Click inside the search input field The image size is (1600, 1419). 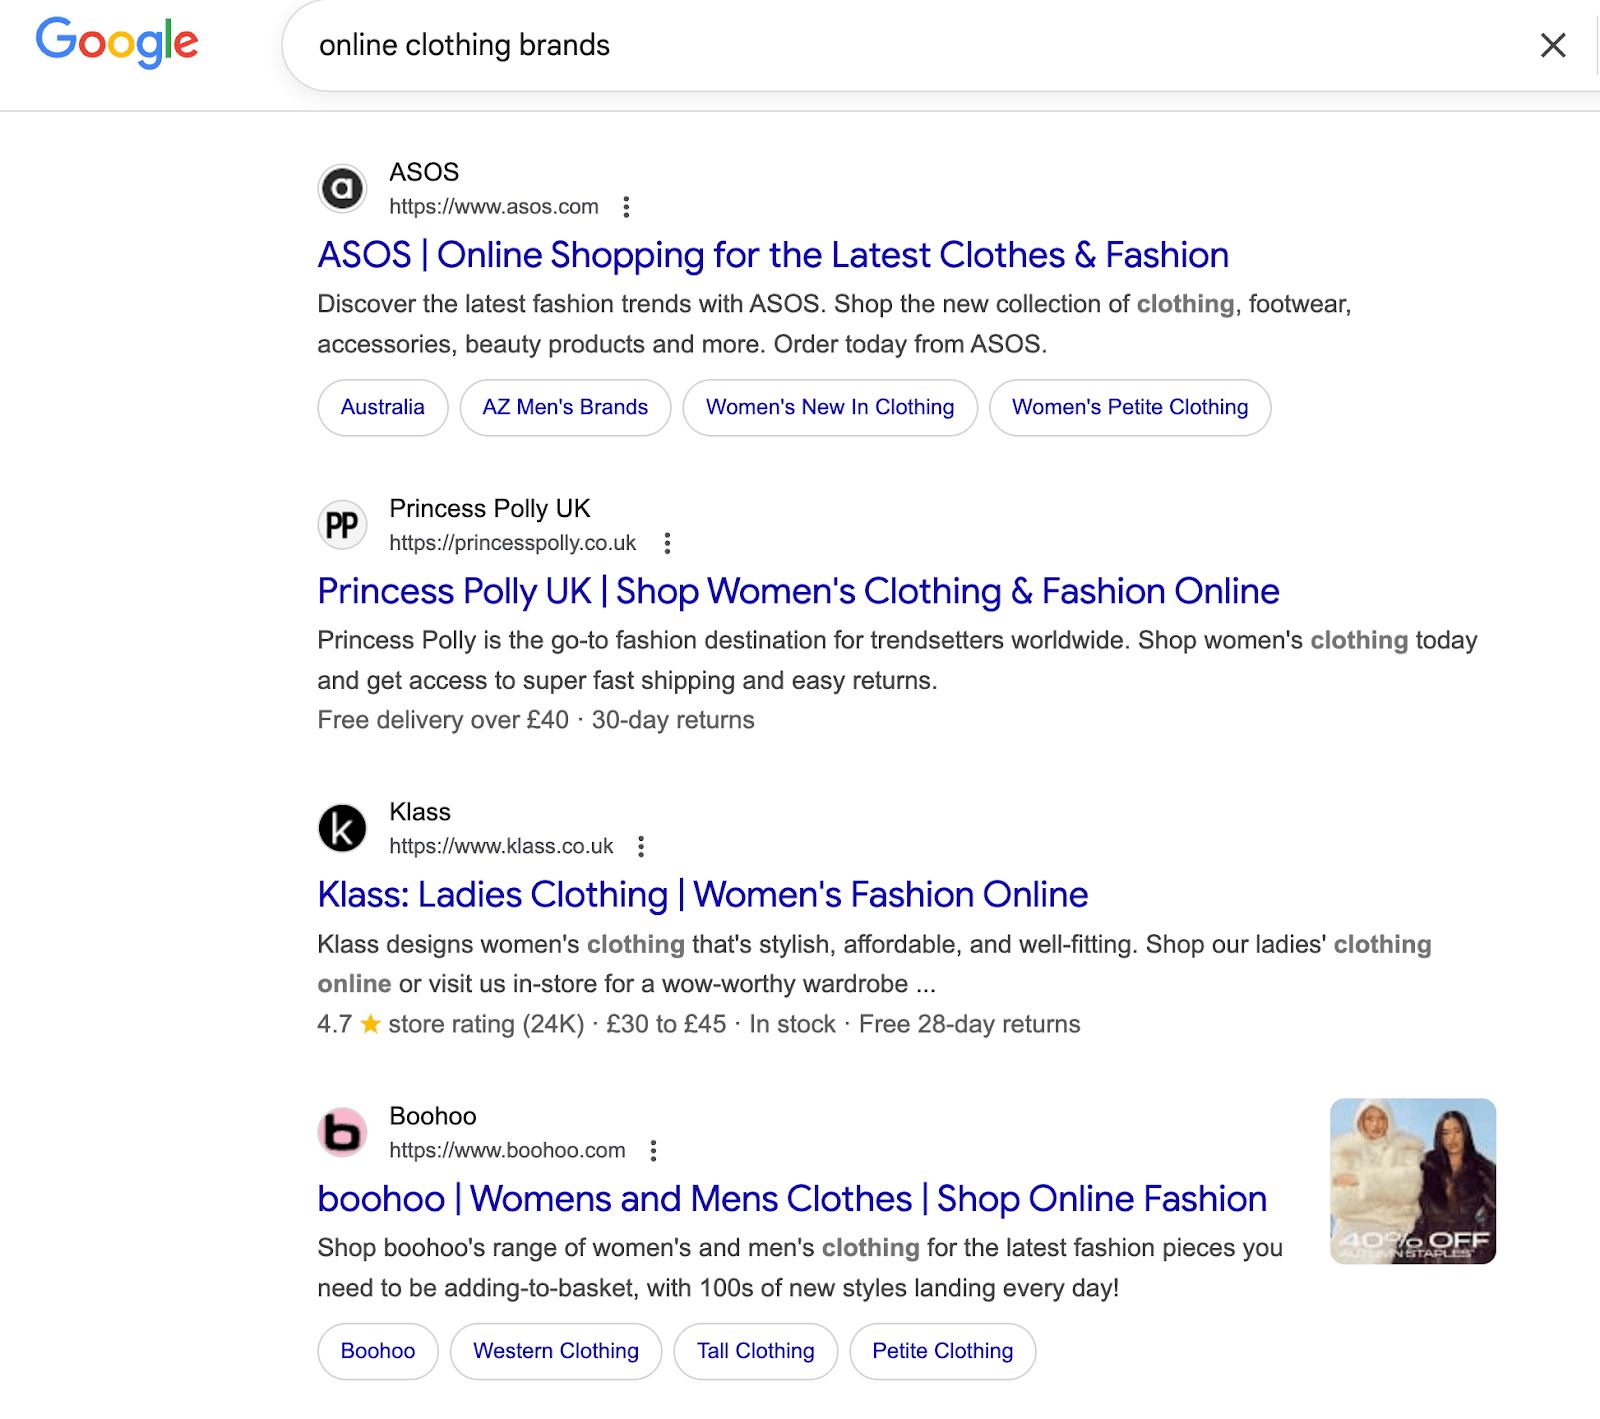[x=700, y=45]
